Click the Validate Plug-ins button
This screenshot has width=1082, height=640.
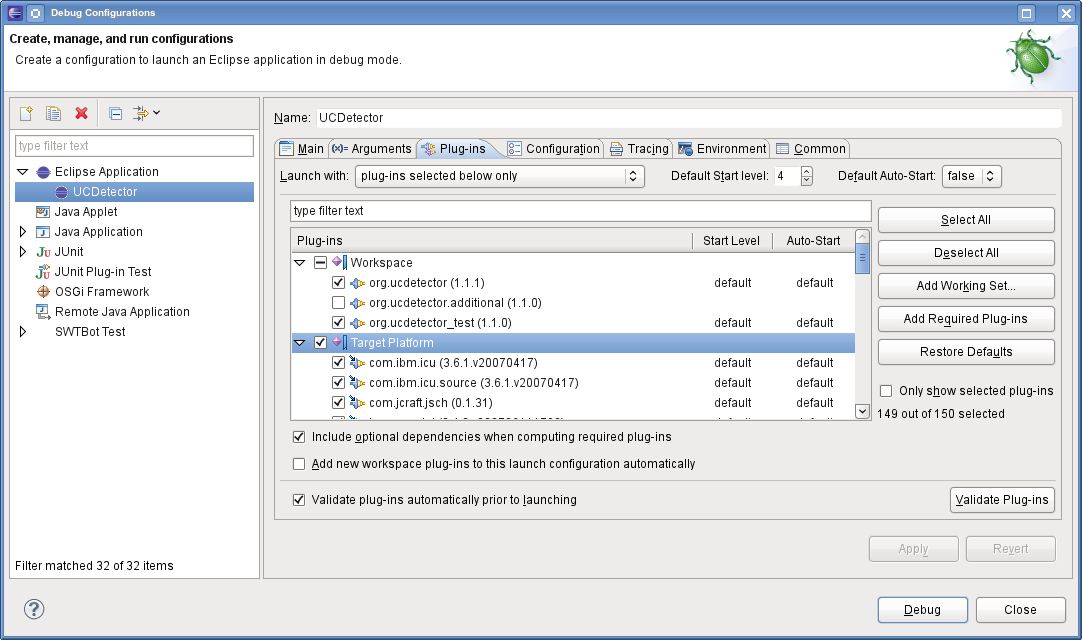1002,500
